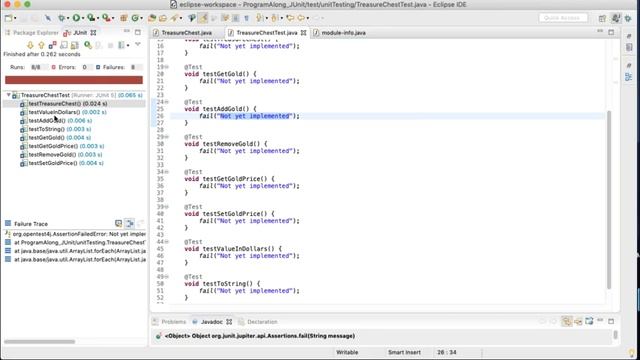640x360 pixels.
Task: Collapse testAddGold method at line 24
Action: coord(167,102)
